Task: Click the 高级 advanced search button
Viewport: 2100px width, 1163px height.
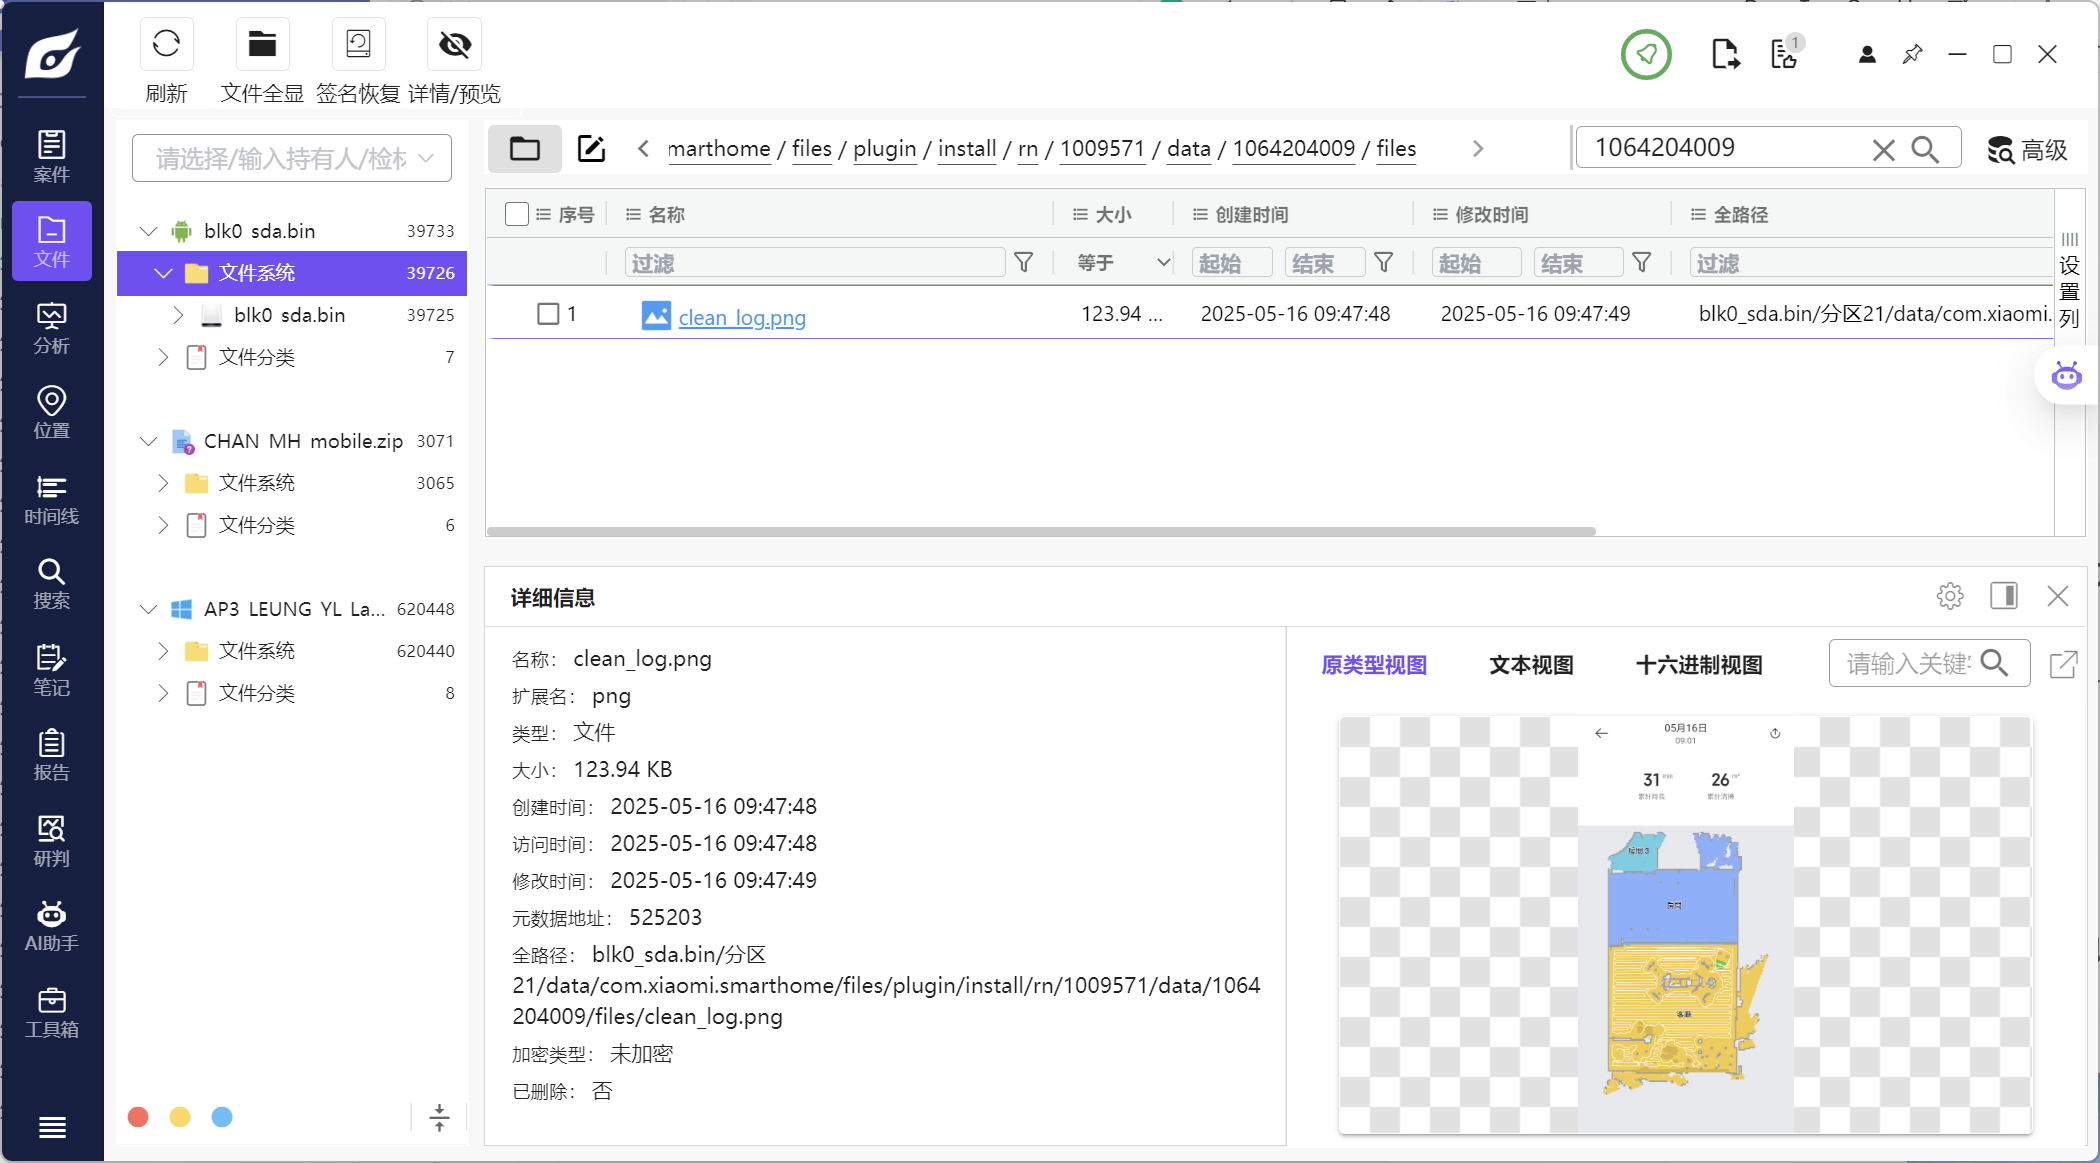Action: [x=2027, y=150]
